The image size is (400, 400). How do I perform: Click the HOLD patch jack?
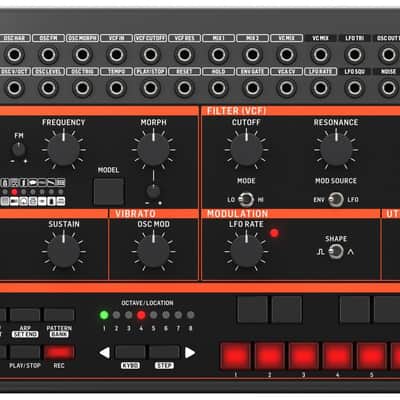click(218, 88)
